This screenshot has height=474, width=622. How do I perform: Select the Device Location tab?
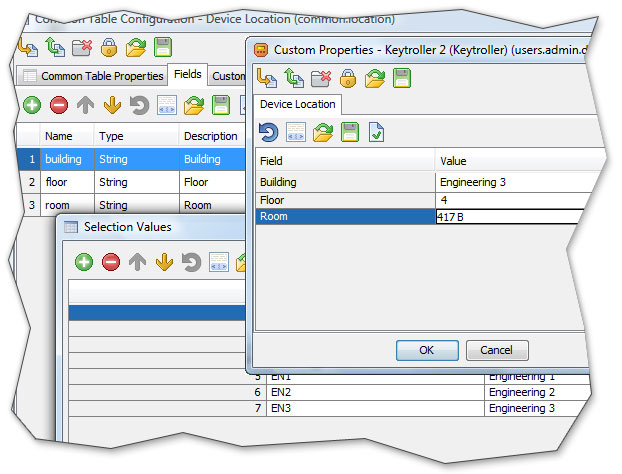pyautogui.click(x=298, y=104)
